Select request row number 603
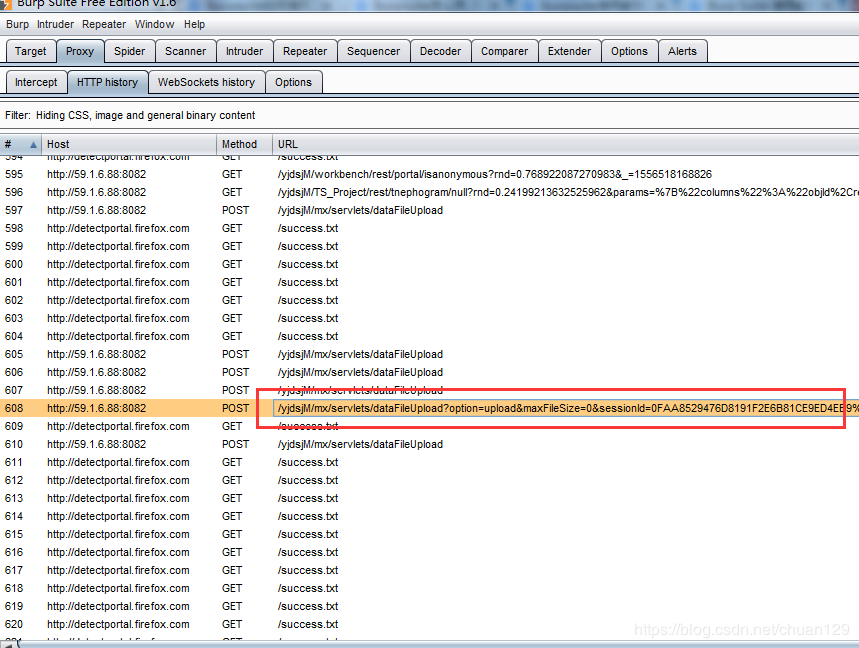Screen dimensions: 859x648 click(x=430, y=318)
